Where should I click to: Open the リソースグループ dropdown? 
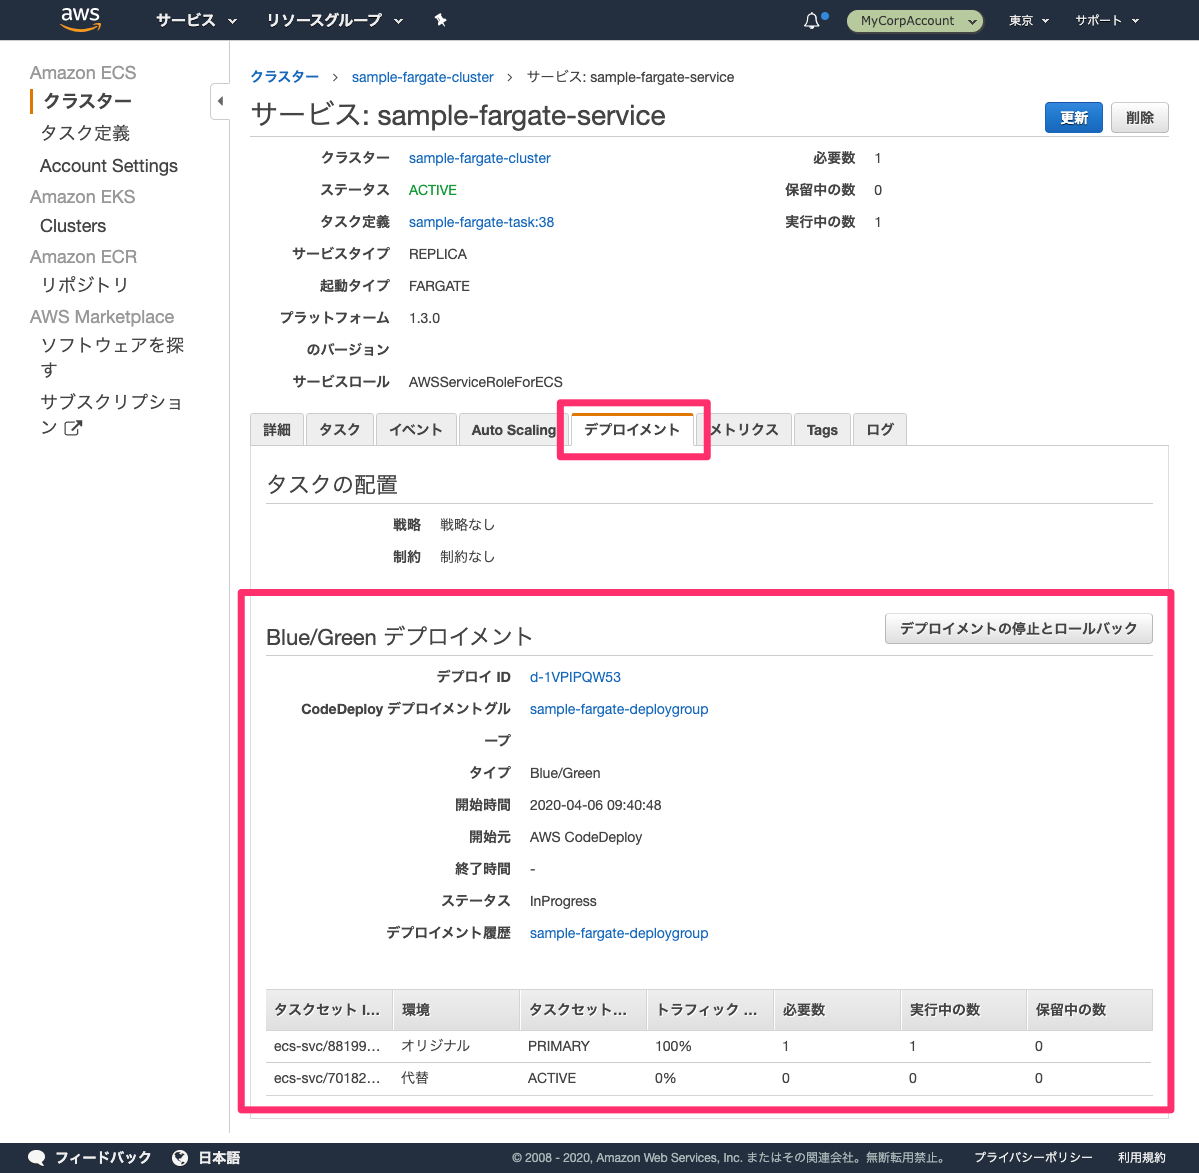click(327, 19)
